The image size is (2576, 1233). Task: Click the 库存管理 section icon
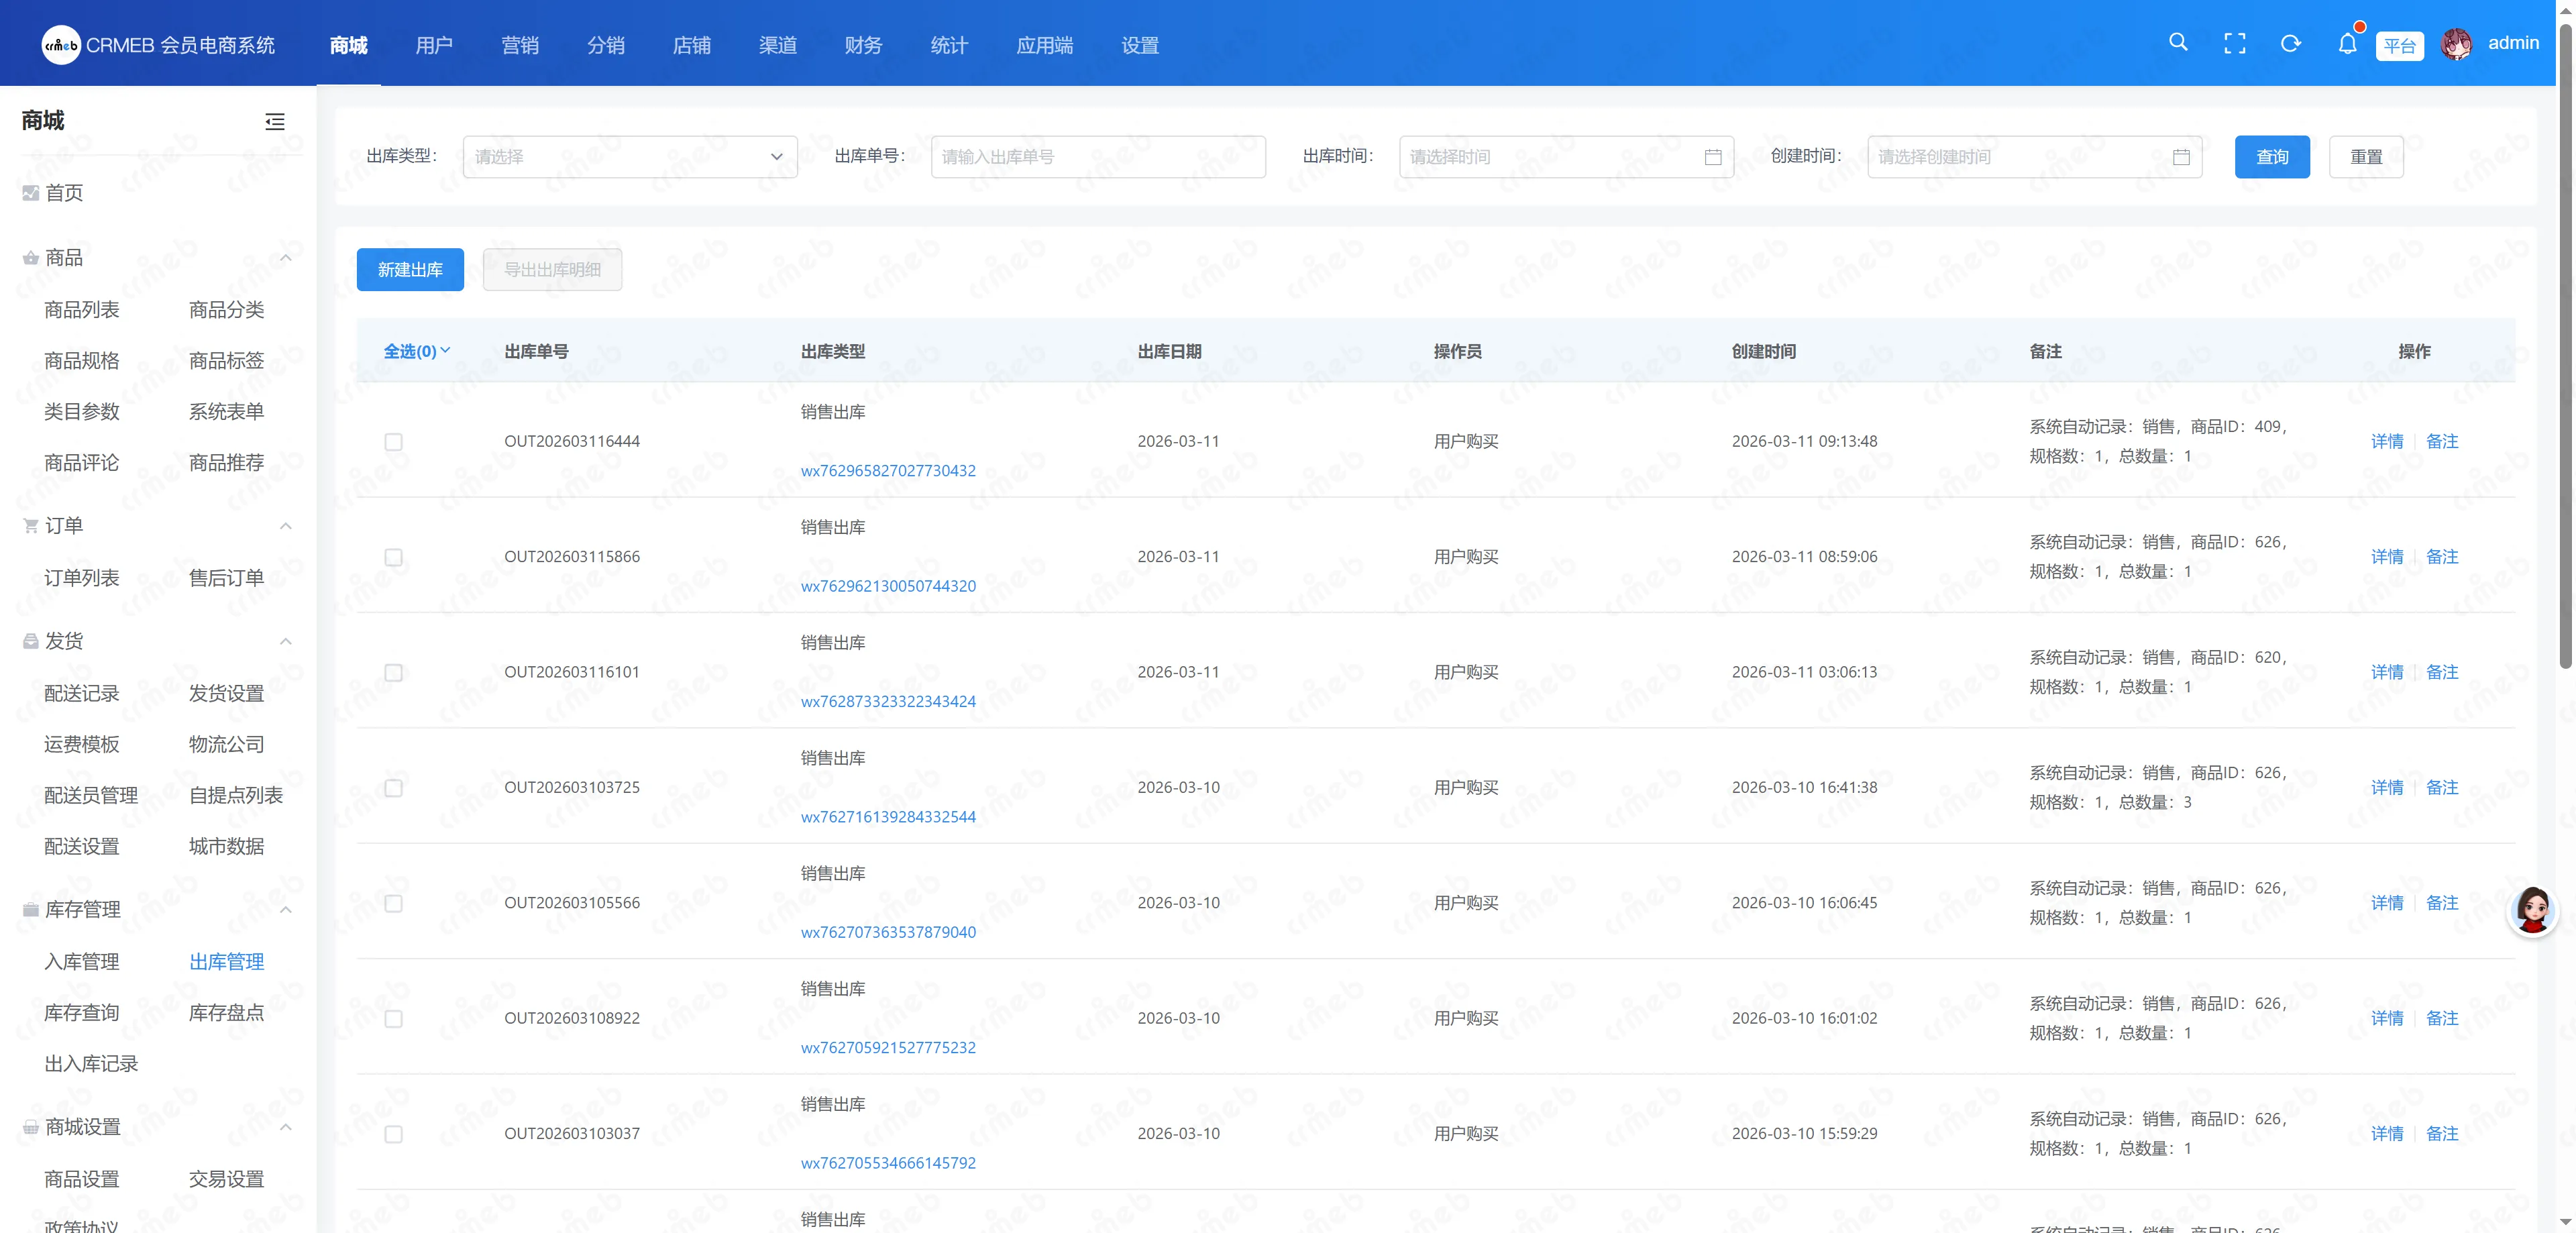coord(31,909)
